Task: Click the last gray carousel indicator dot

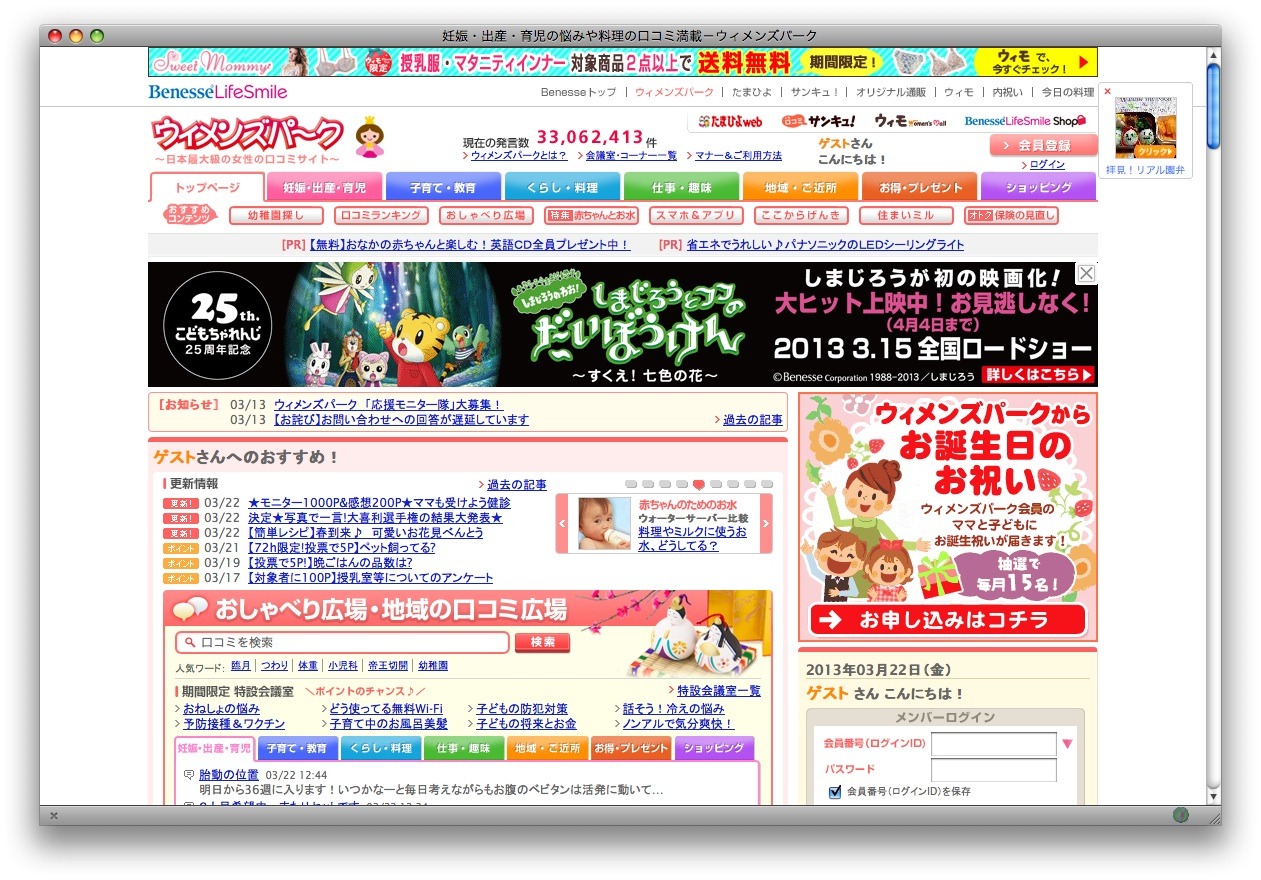Action: (767, 484)
